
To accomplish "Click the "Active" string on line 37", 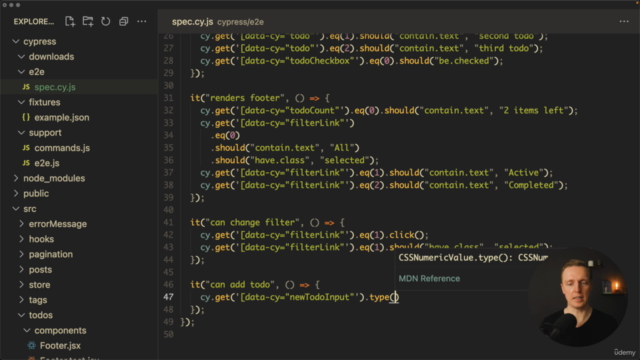I will 524,173.
